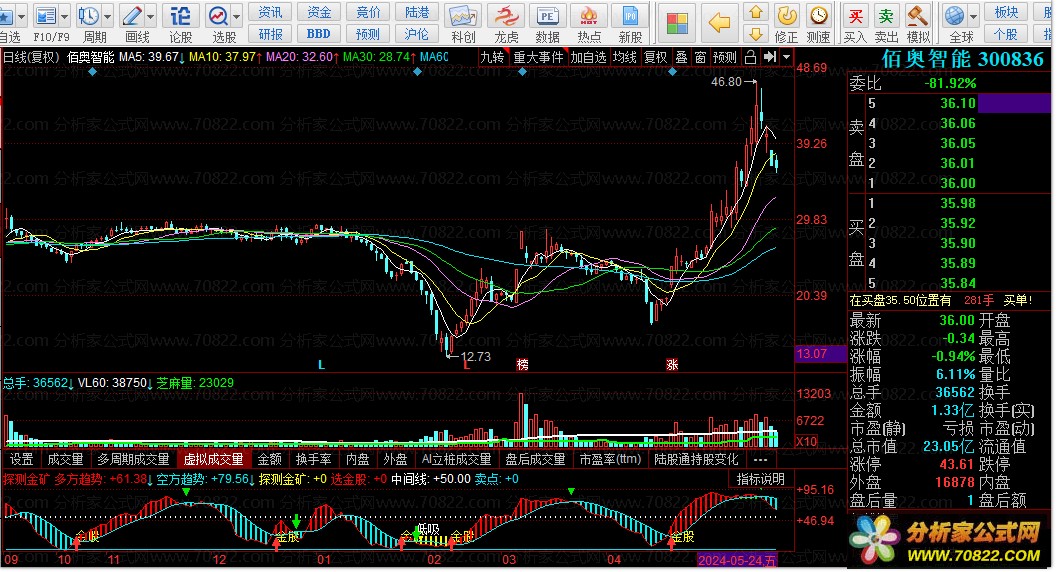1057x572 pixels.
Task: Switch to the 金额 amount tab
Action: tap(270, 459)
